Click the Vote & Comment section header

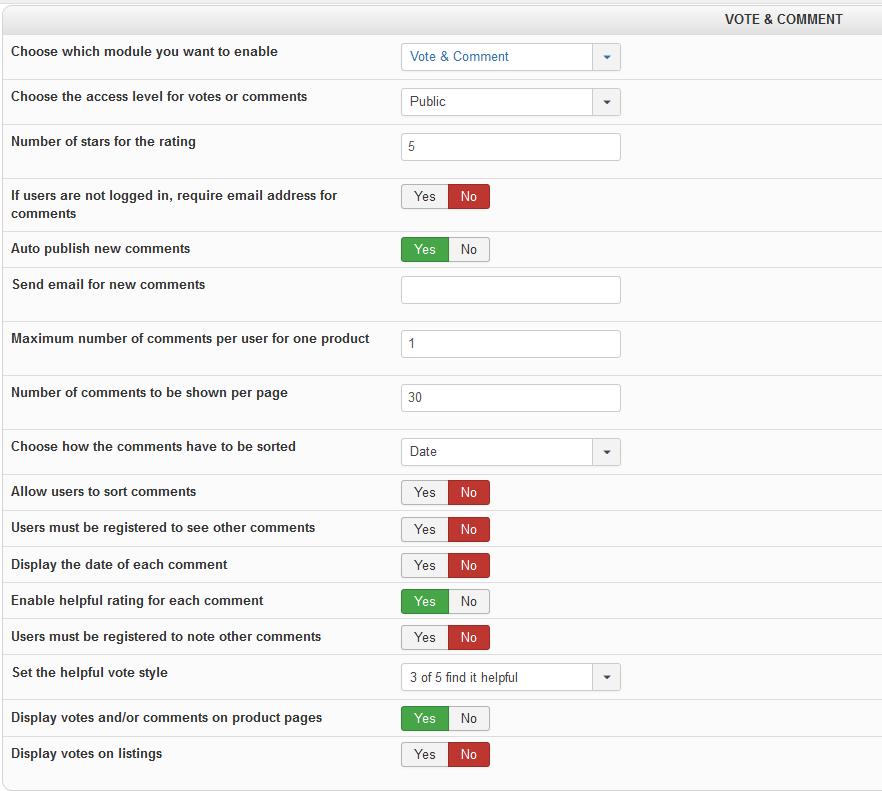click(783, 19)
